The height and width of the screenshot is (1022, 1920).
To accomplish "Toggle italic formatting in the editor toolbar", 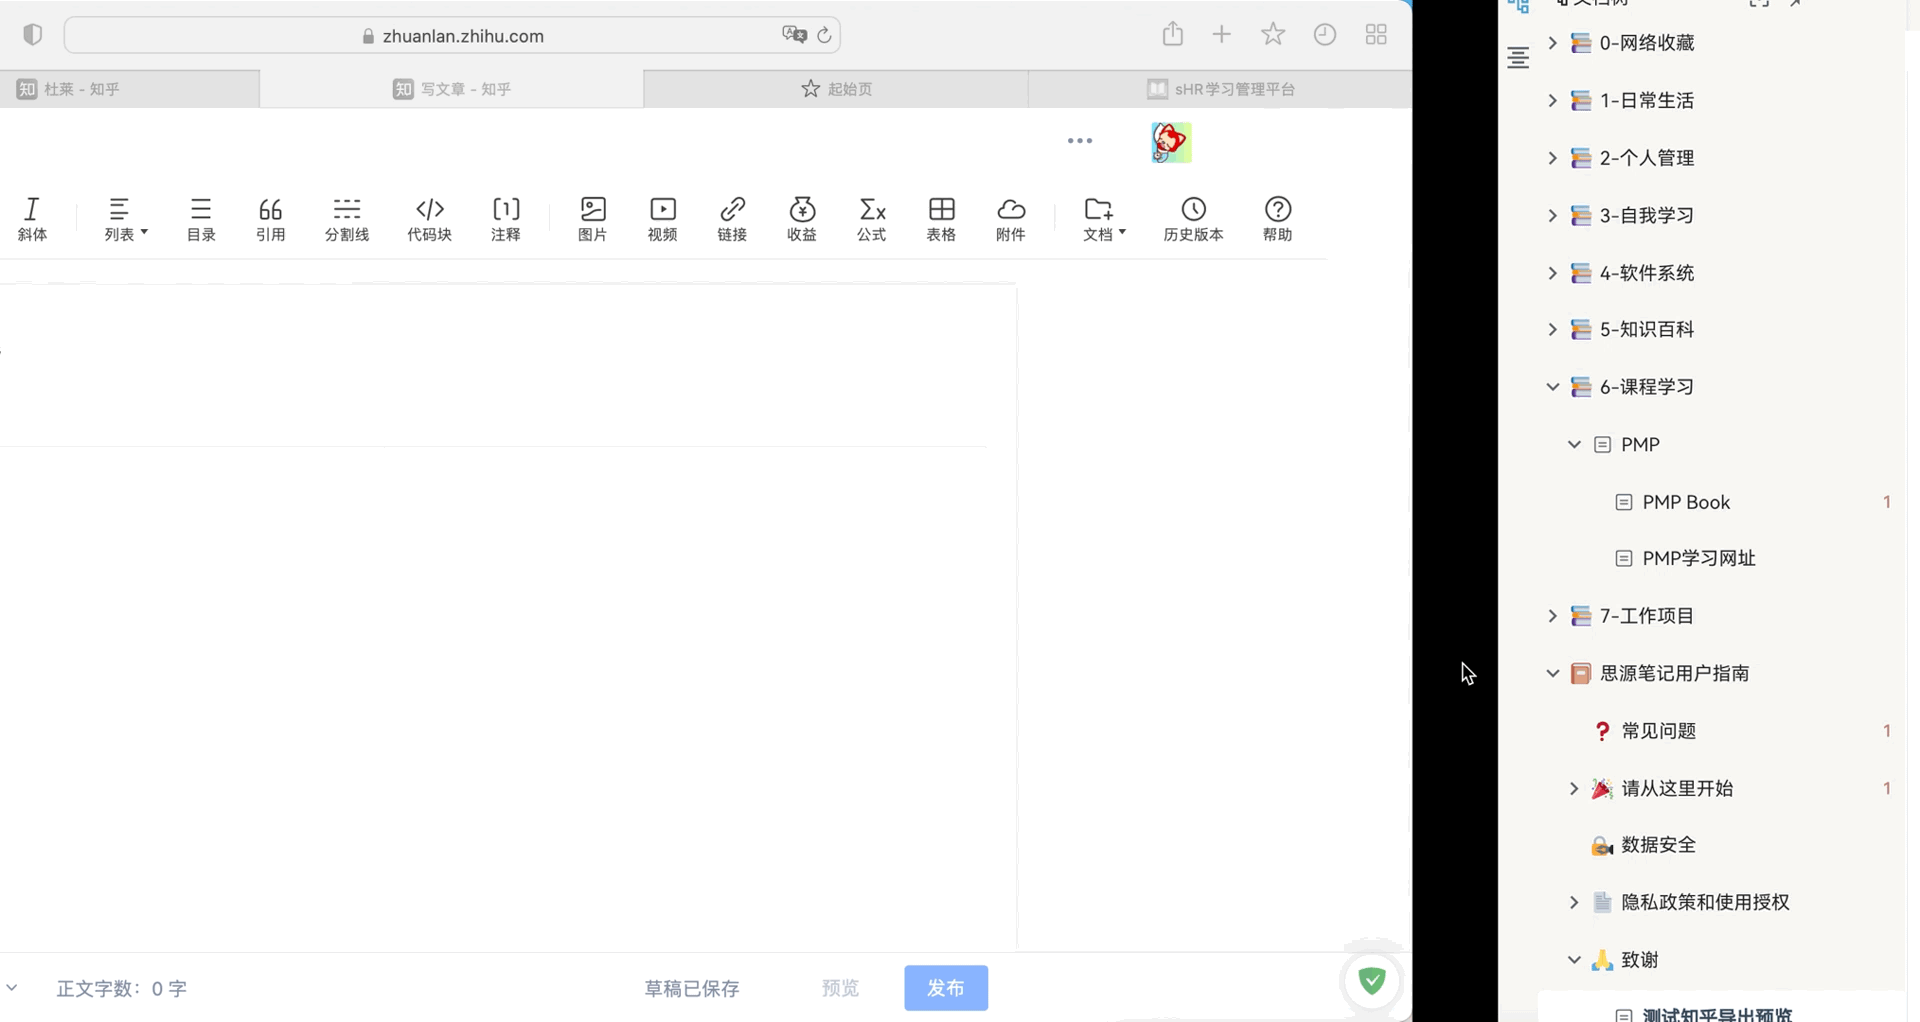I will point(33,218).
